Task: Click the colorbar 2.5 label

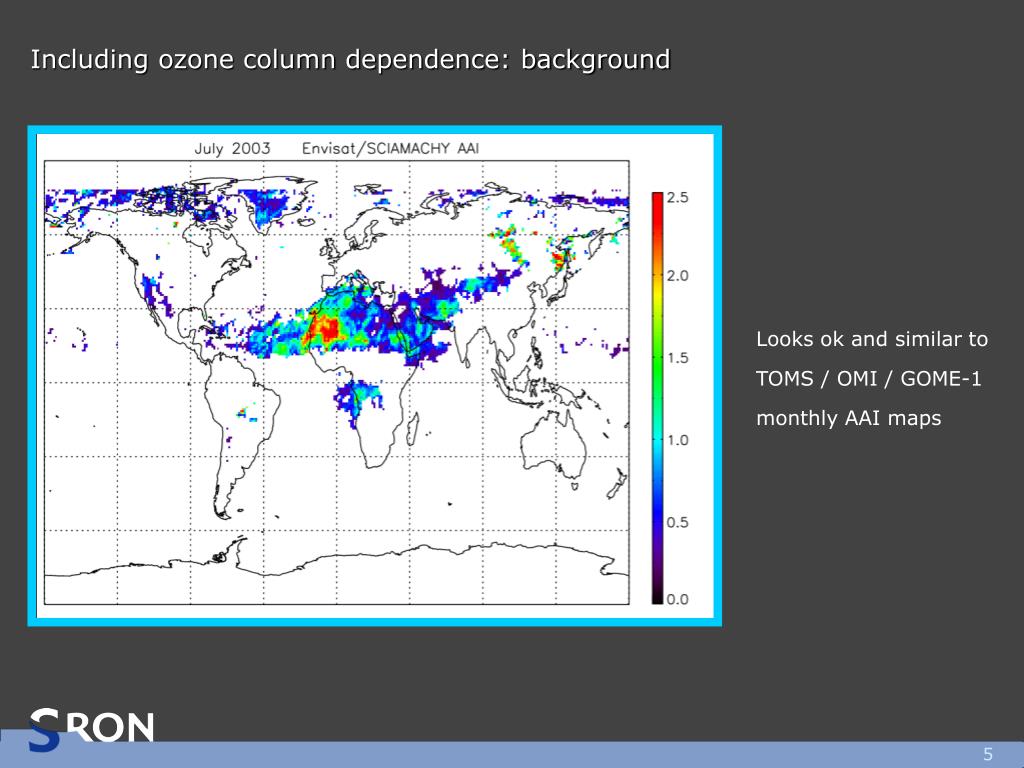Action: pyautogui.click(x=677, y=197)
